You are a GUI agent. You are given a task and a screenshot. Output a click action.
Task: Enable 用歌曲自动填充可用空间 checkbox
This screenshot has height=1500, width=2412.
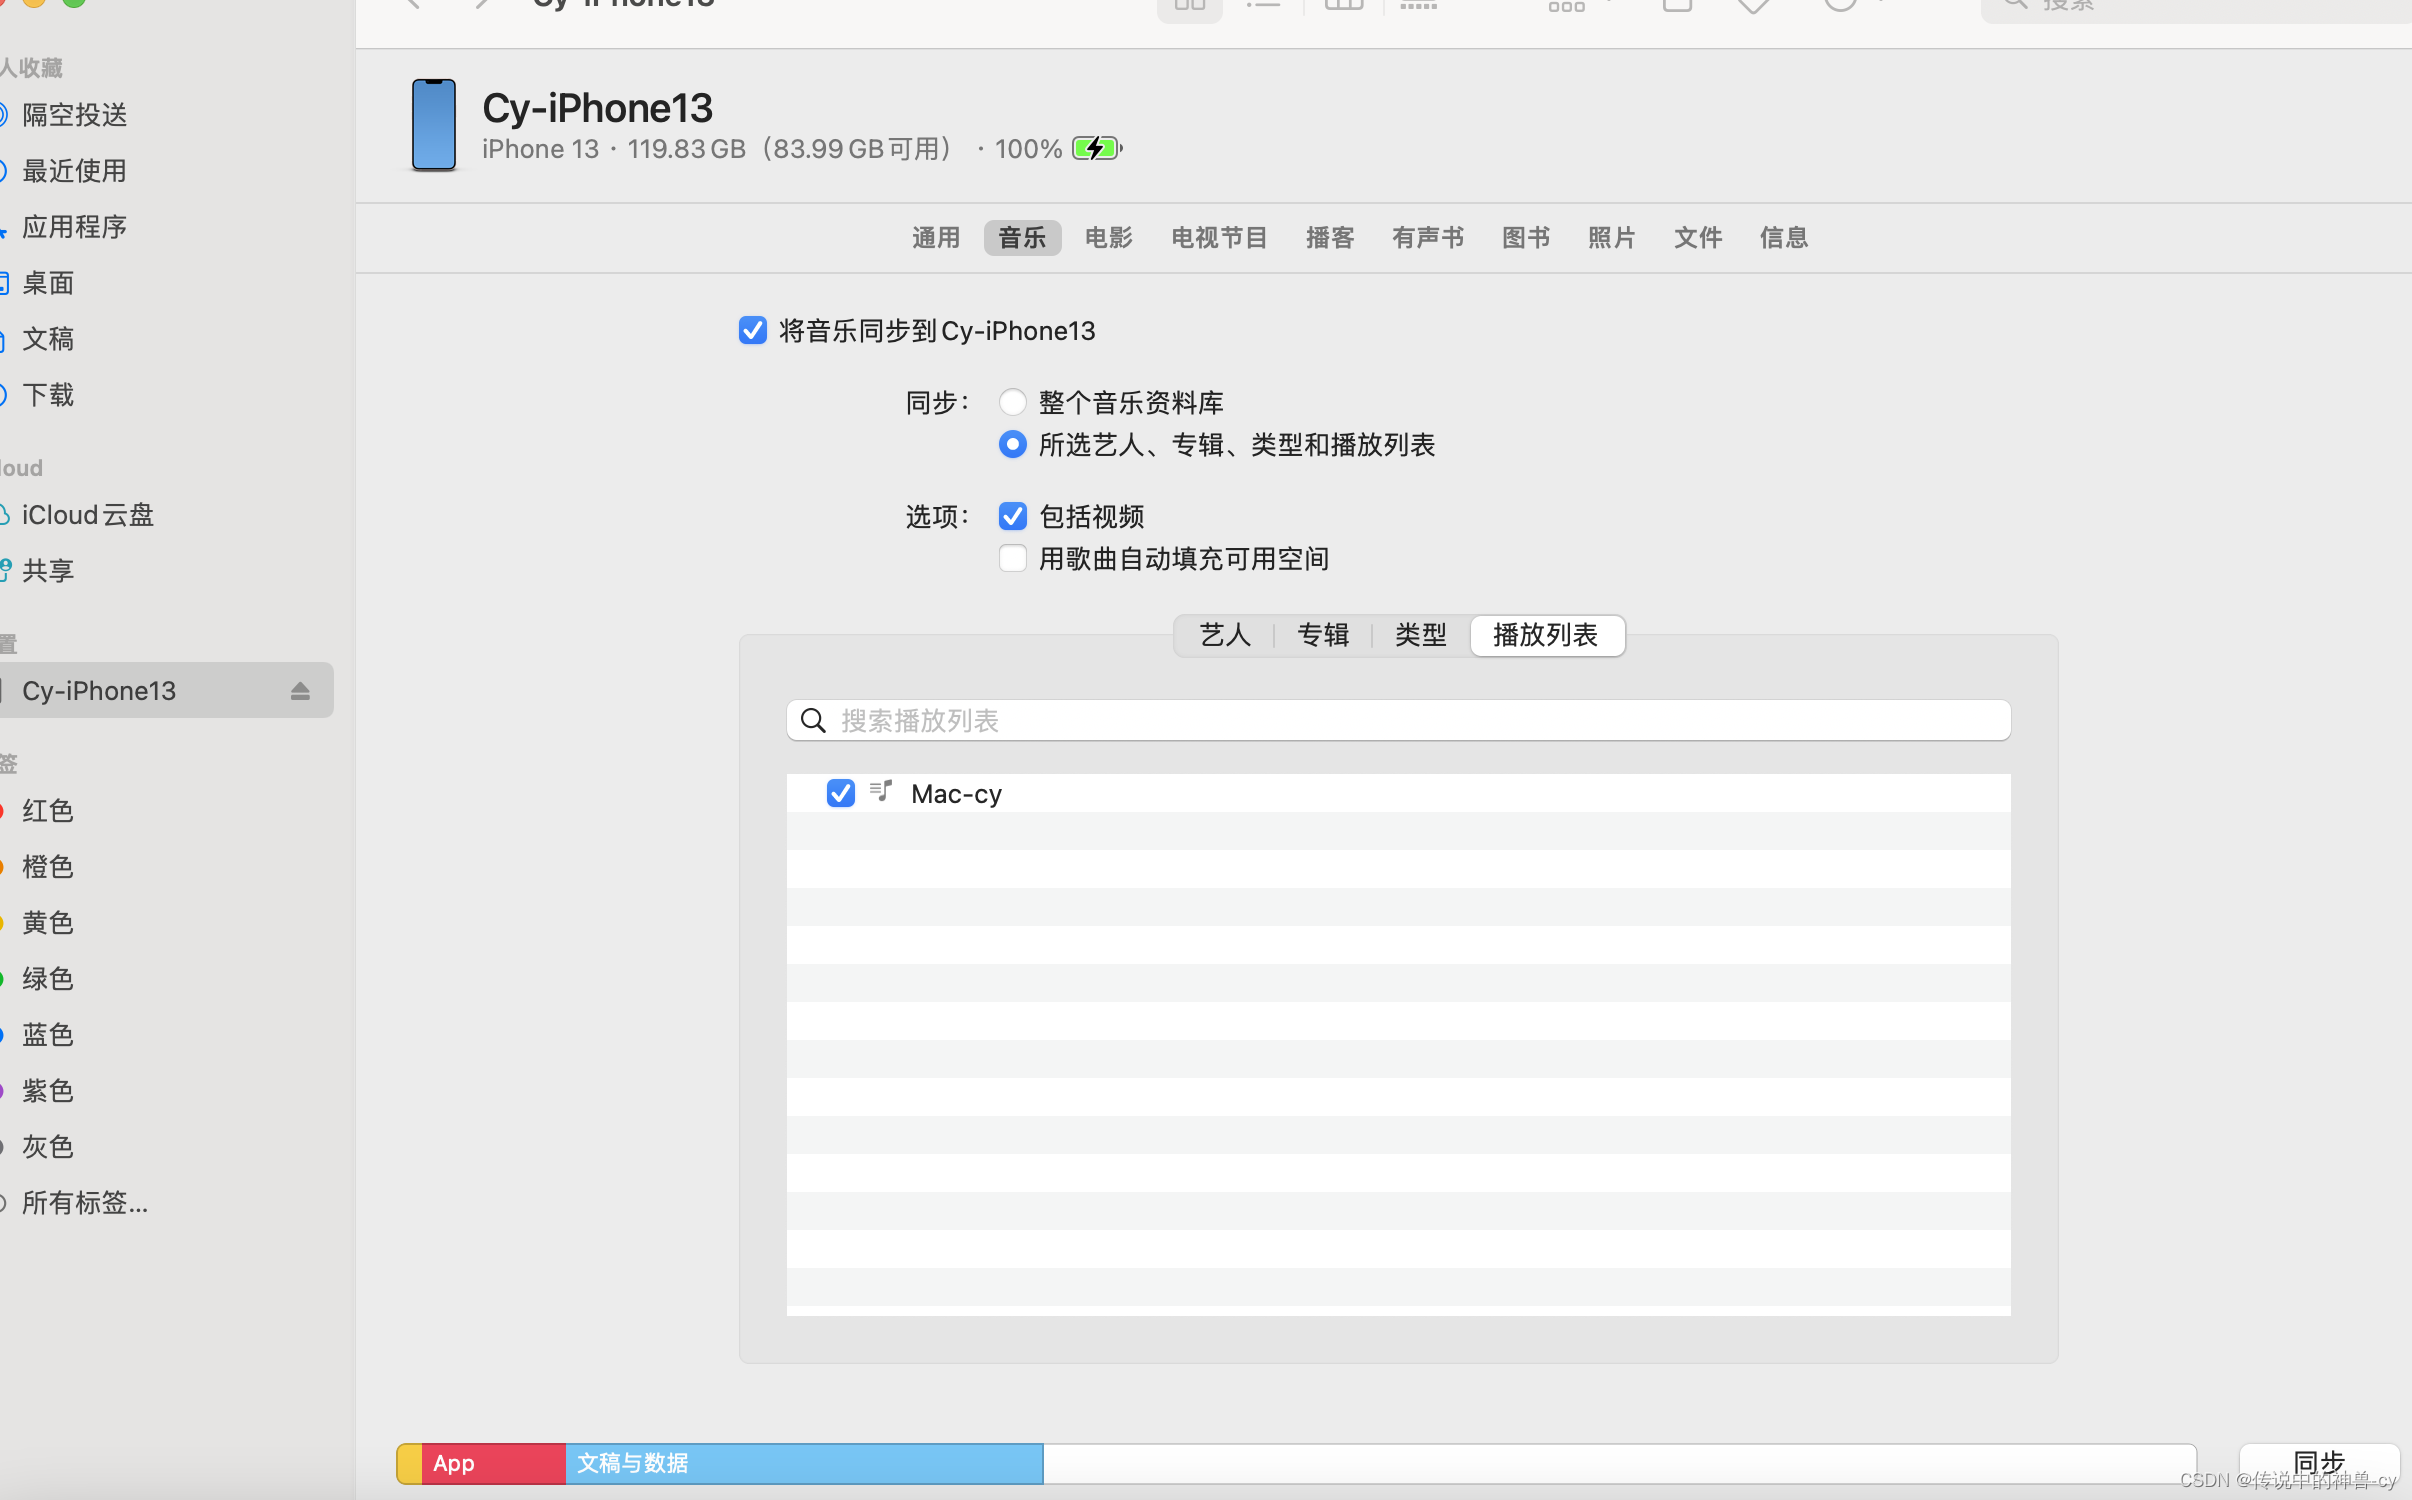pyautogui.click(x=1012, y=559)
